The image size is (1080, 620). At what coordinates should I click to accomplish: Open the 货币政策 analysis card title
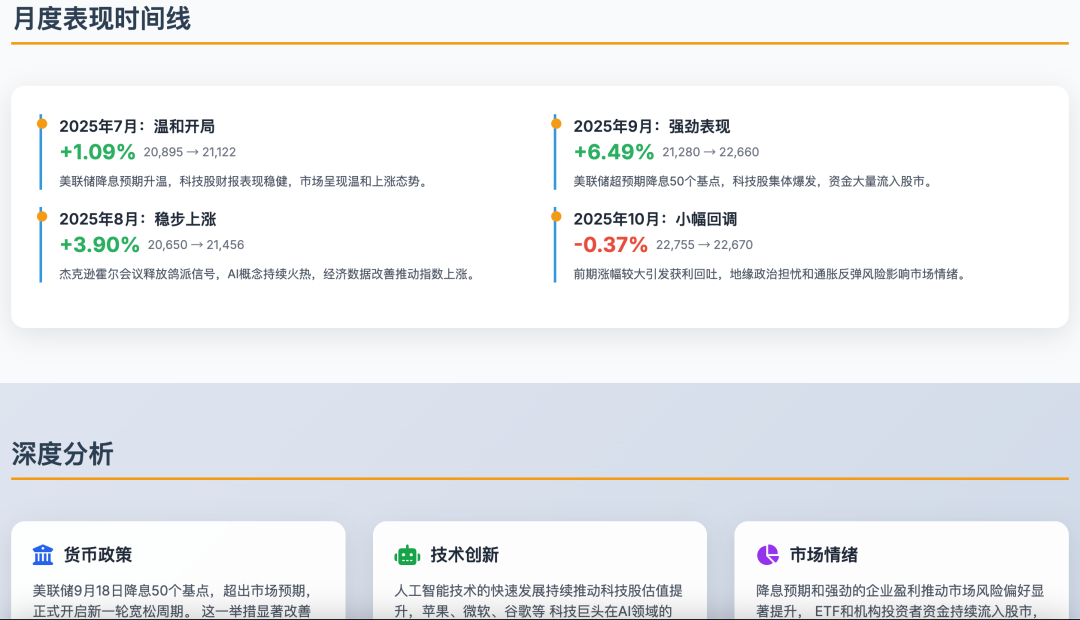click(98, 555)
